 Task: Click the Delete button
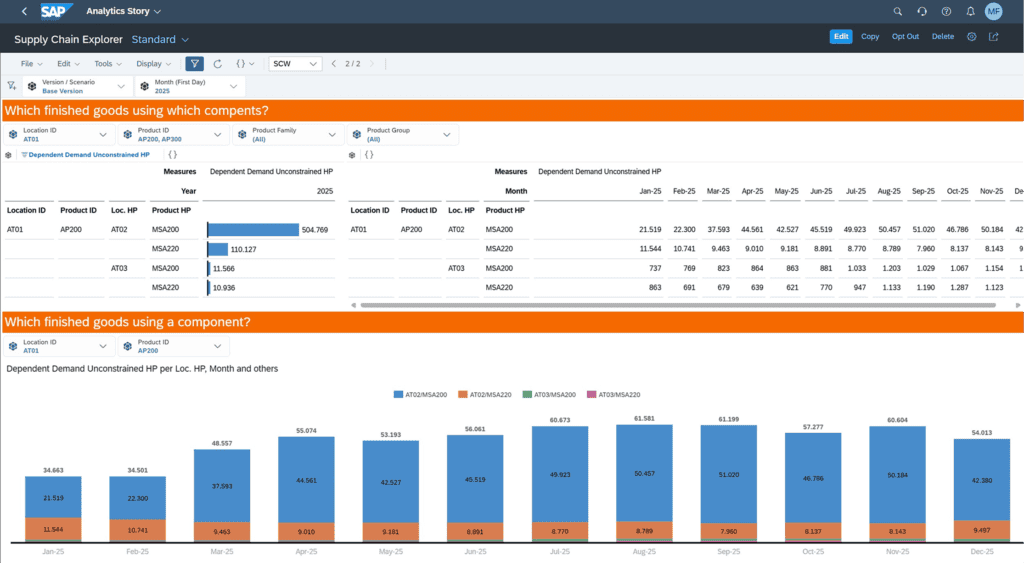(x=942, y=37)
